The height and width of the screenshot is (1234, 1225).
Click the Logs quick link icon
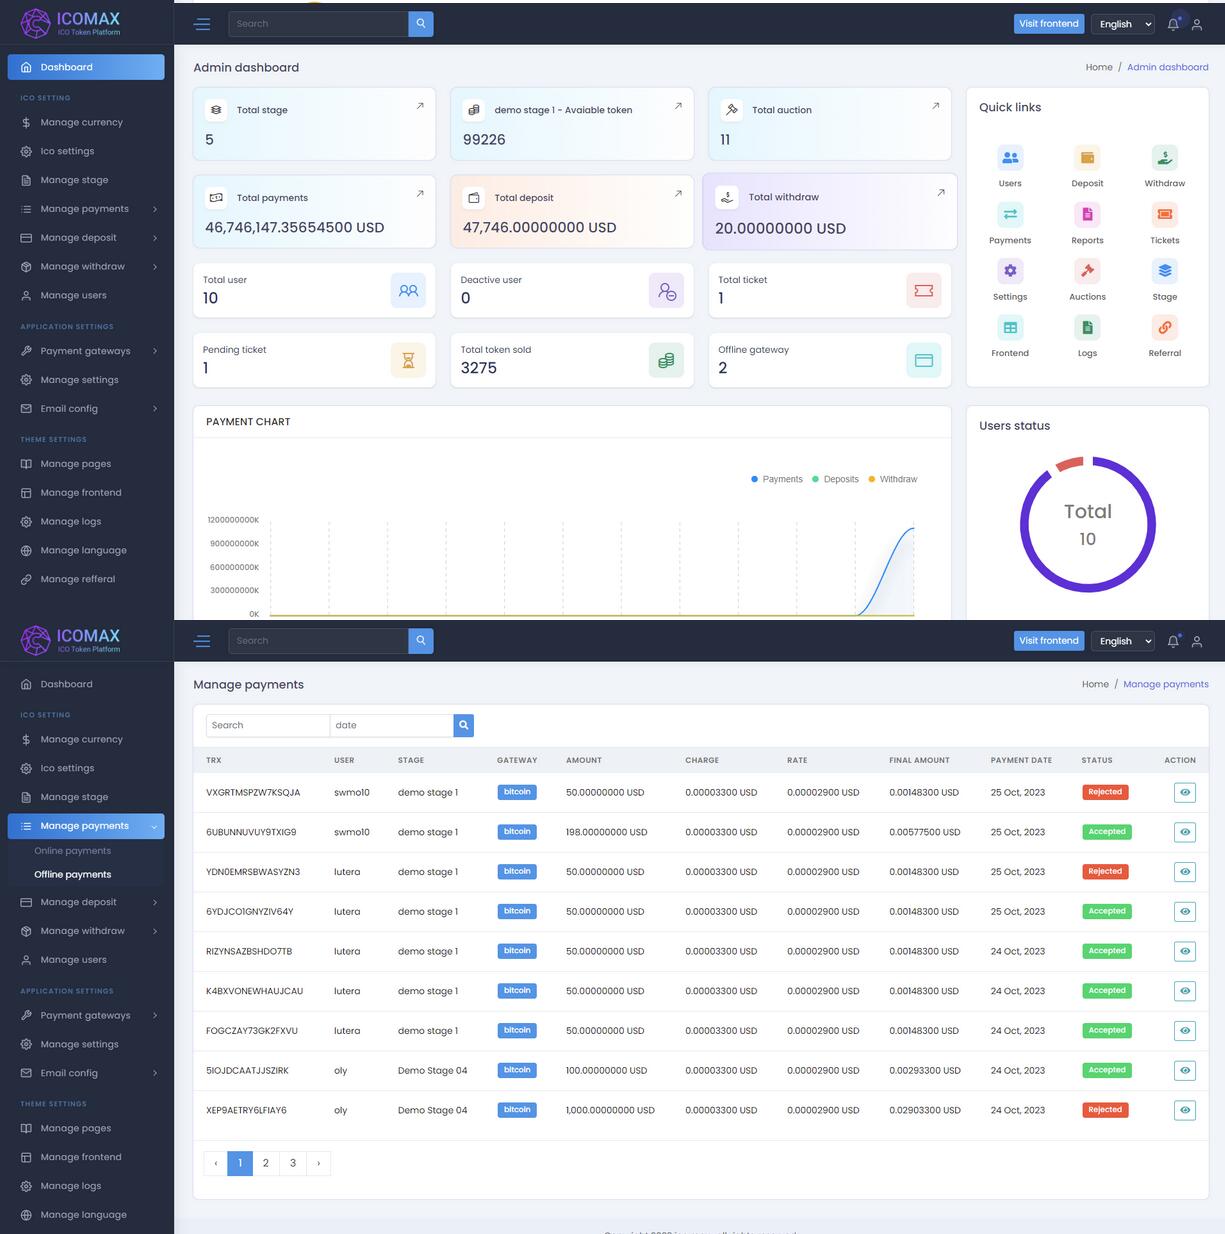[1087, 328]
